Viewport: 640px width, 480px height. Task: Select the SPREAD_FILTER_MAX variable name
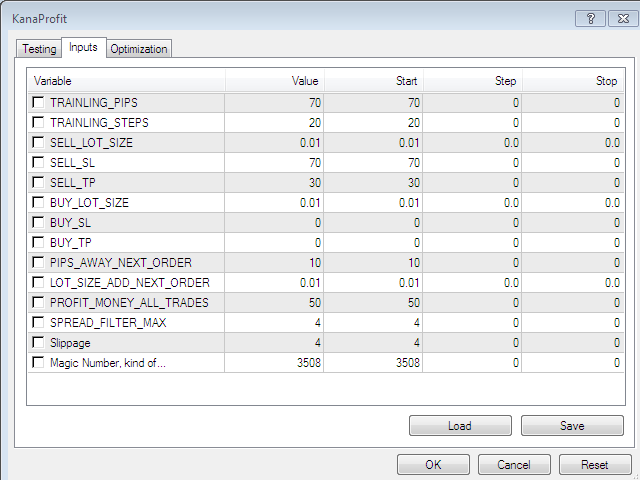click(108, 322)
